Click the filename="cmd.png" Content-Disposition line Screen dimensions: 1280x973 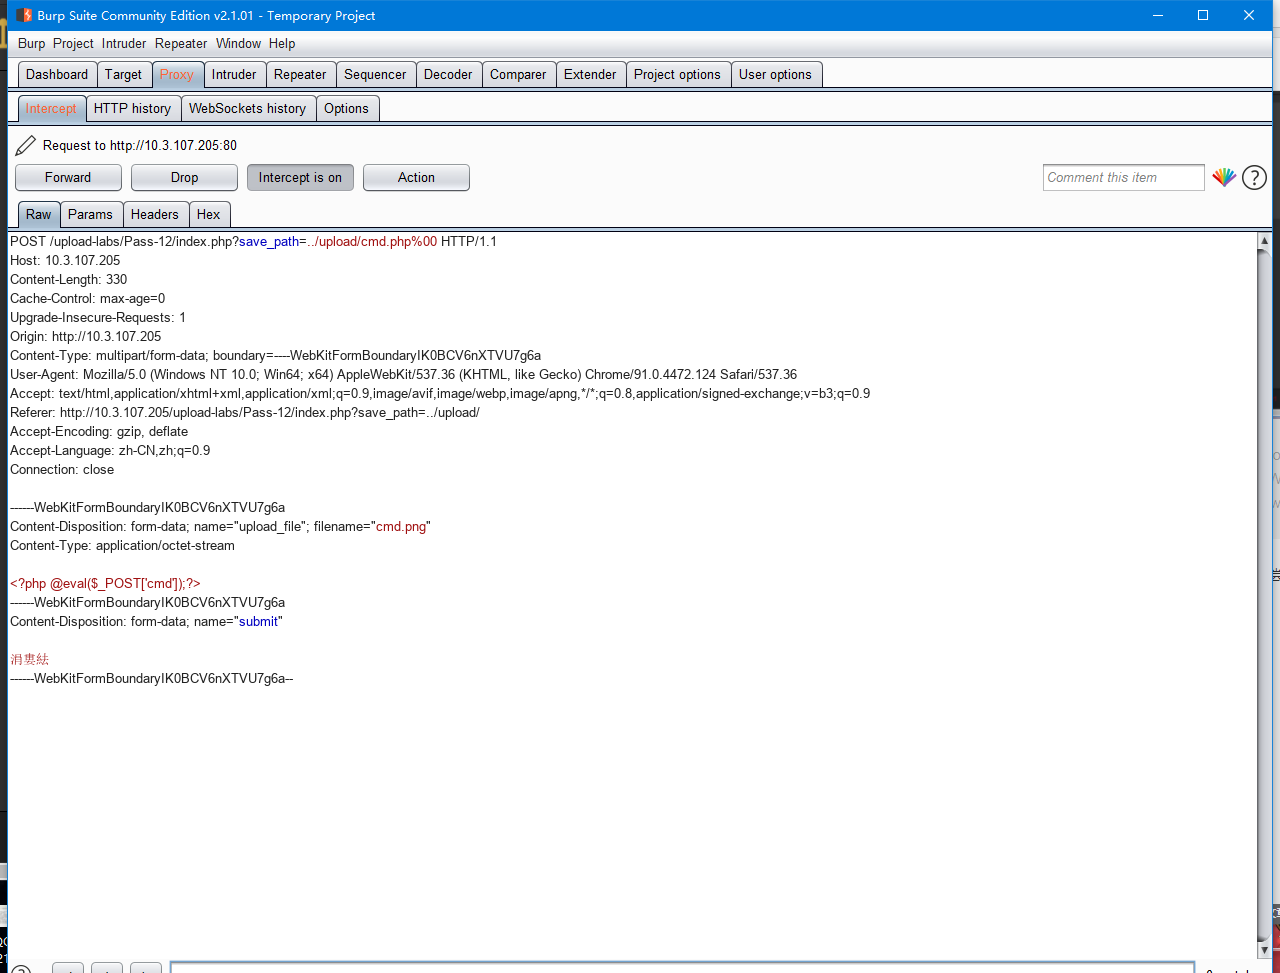click(220, 526)
